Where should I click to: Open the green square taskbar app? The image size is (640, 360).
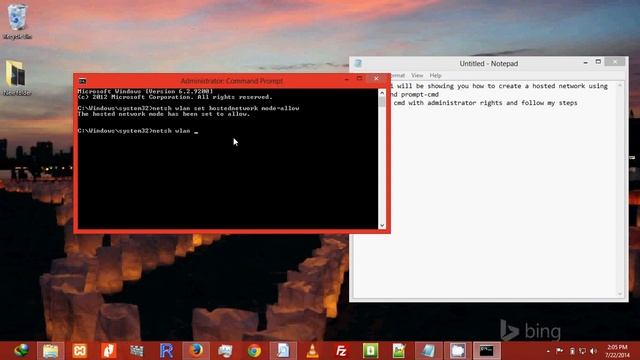pyautogui.click(x=370, y=351)
